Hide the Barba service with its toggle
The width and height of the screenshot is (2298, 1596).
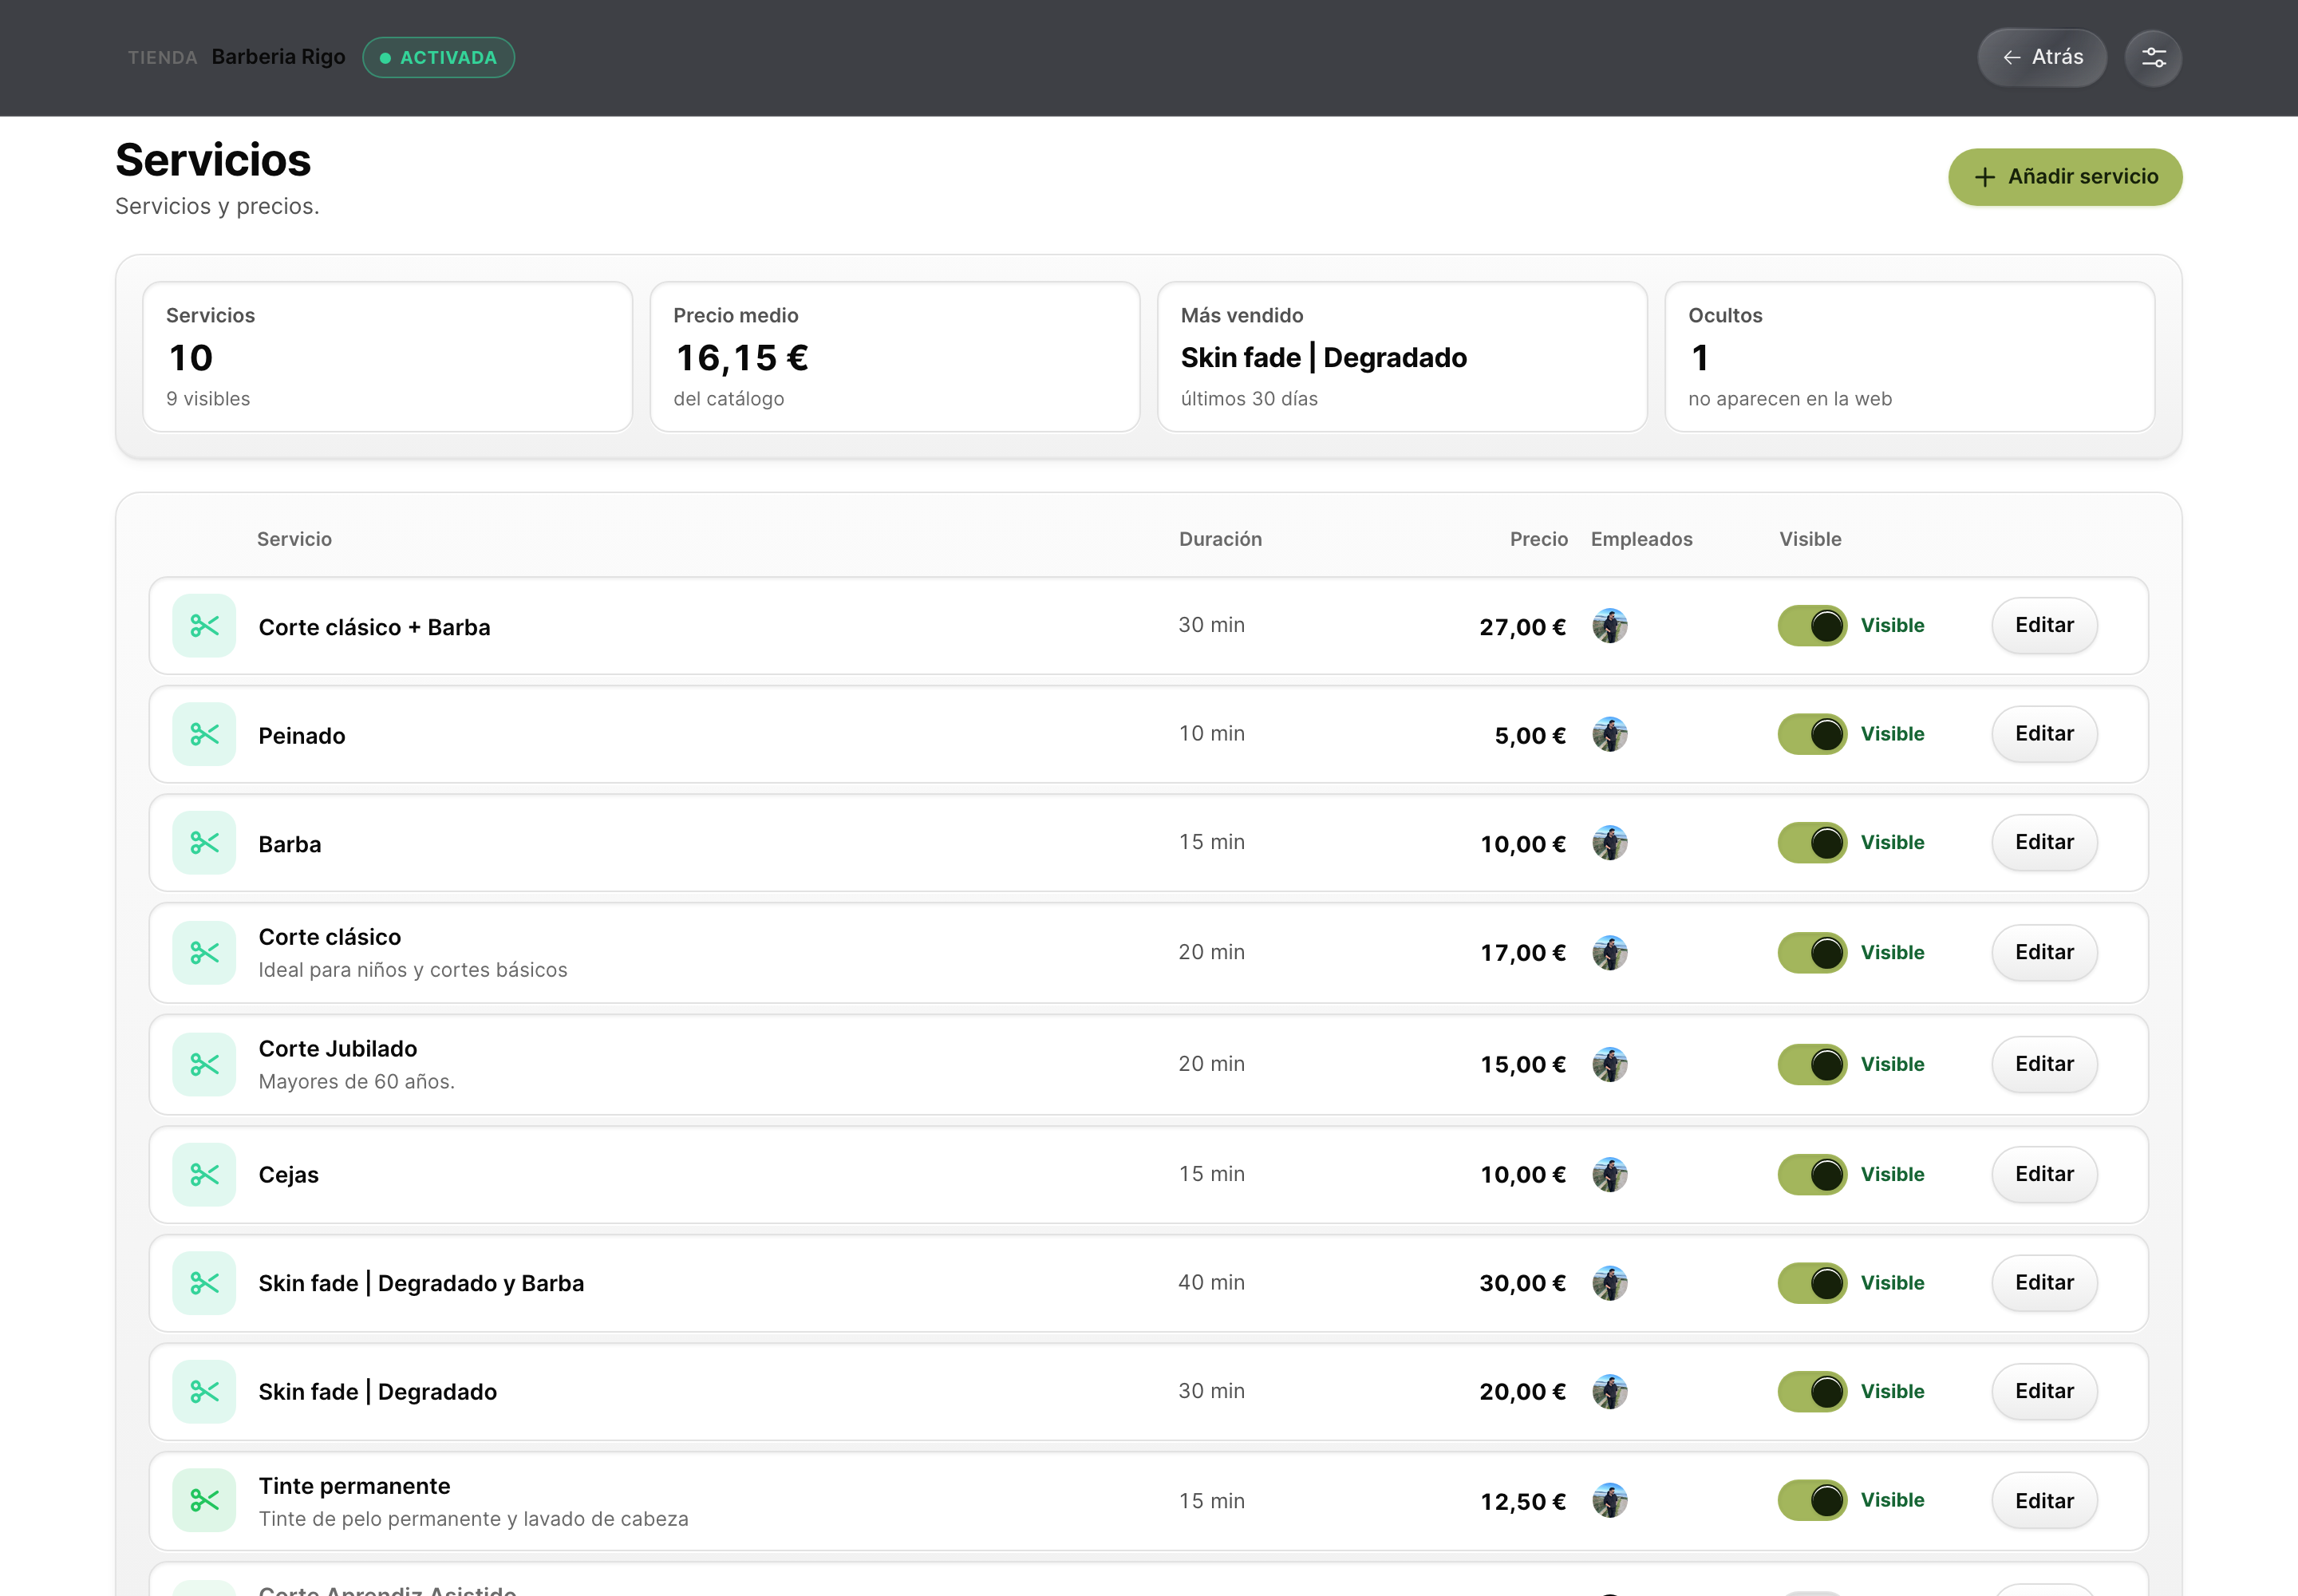pos(1812,843)
